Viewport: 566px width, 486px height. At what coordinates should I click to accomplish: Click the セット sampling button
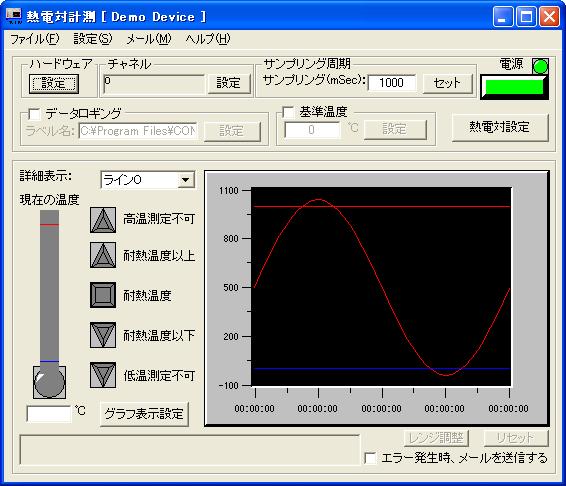pos(447,83)
